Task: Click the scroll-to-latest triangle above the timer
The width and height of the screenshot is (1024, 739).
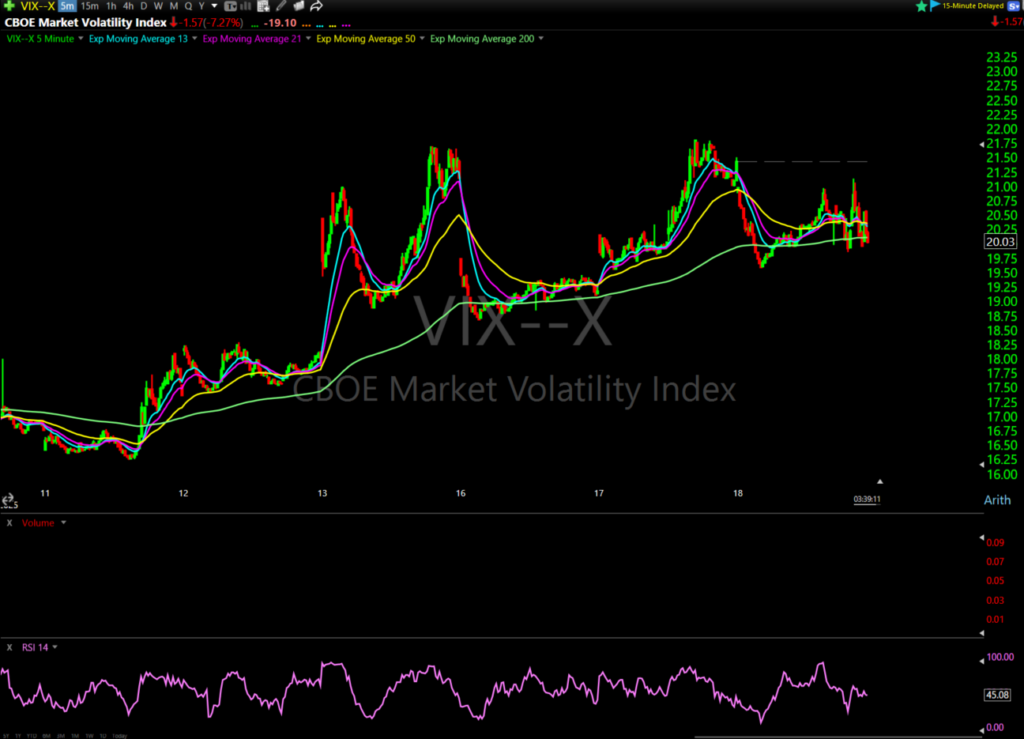Action: point(880,482)
